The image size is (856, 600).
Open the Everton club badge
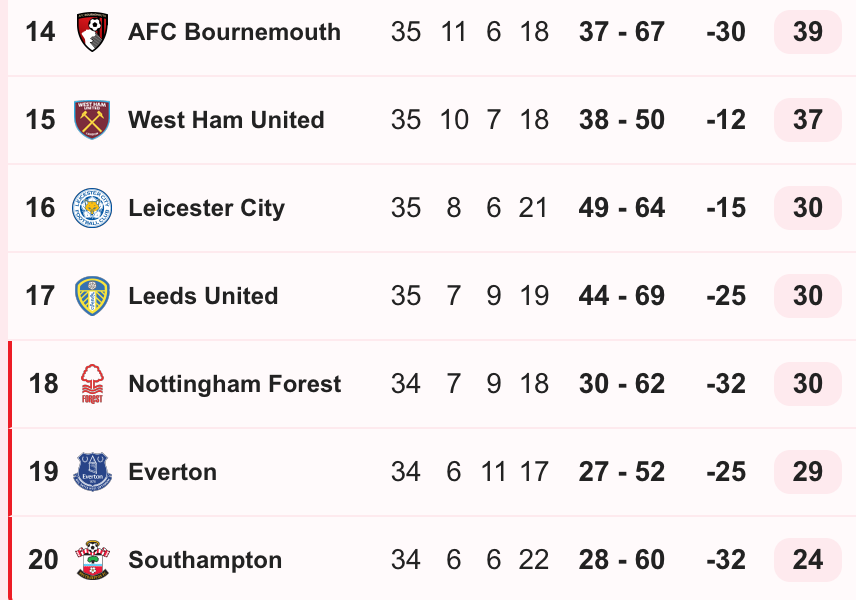coord(92,472)
